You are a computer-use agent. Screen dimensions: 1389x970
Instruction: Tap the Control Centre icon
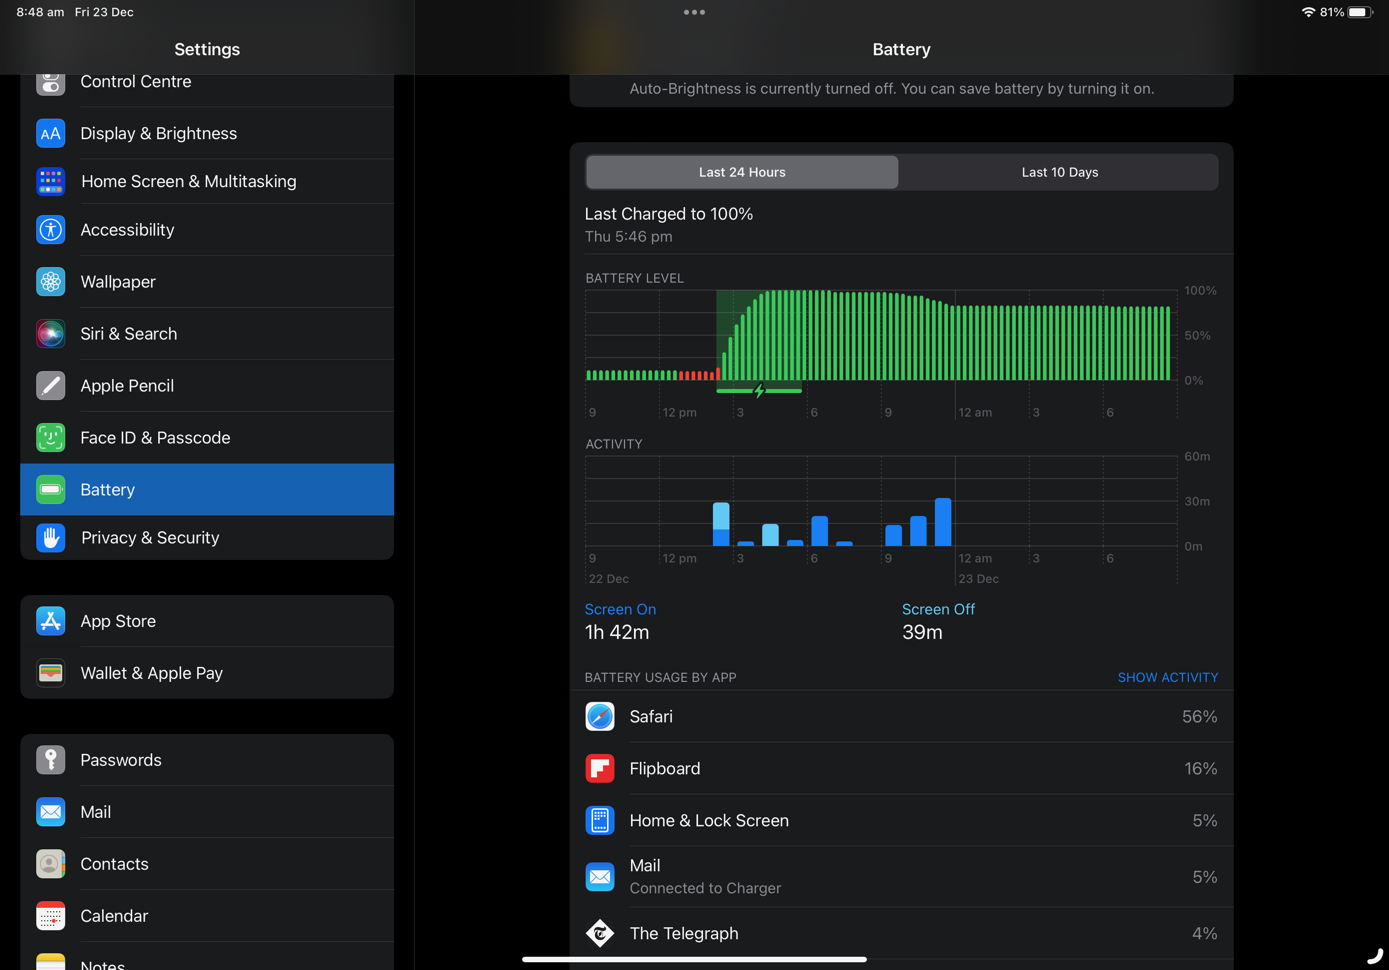[x=51, y=84]
